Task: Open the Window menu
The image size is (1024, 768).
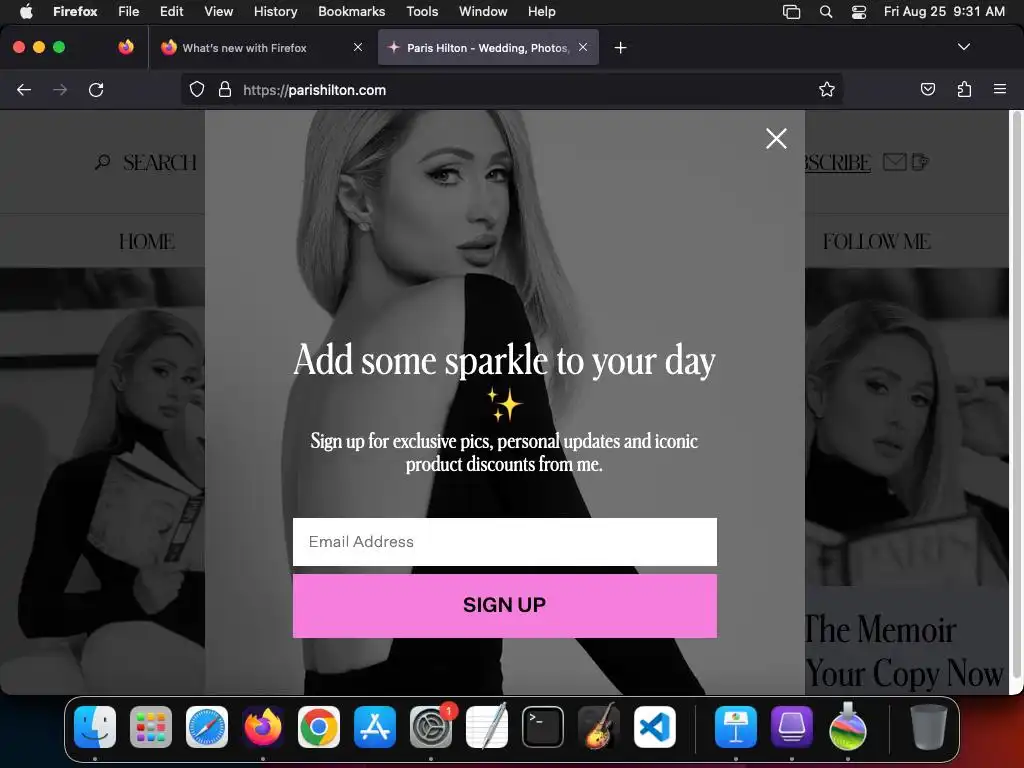Action: coord(483,11)
